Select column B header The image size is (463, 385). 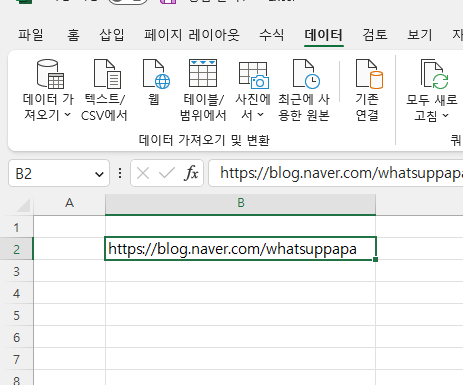(241, 203)
